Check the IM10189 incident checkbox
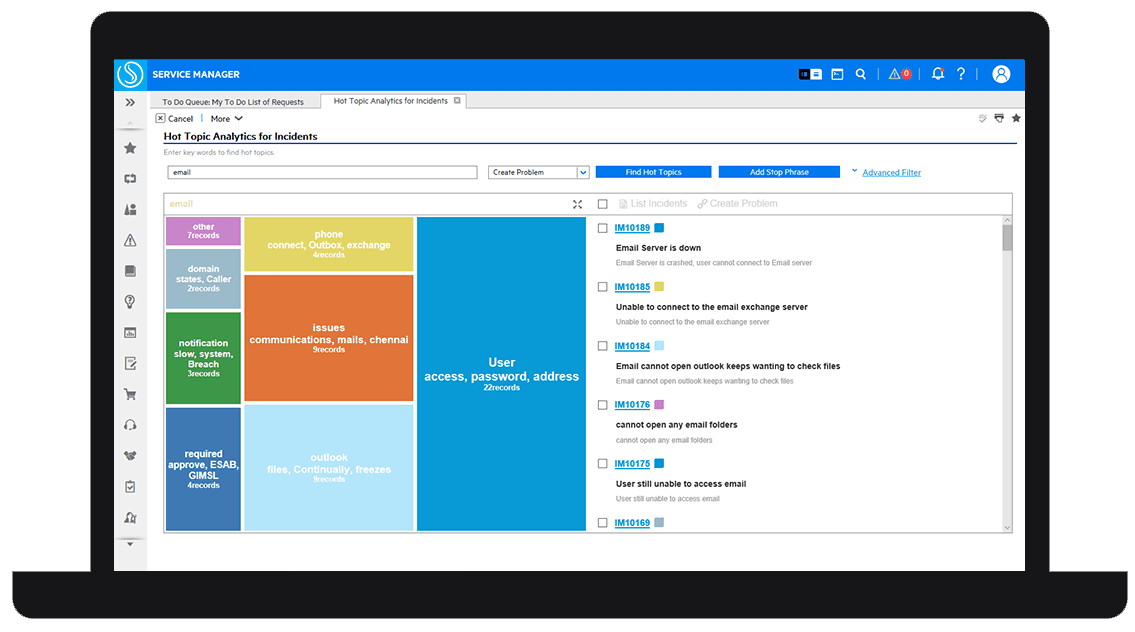Screen dimensions: 1135x632 pyautogui.click(x=602, y=228)
